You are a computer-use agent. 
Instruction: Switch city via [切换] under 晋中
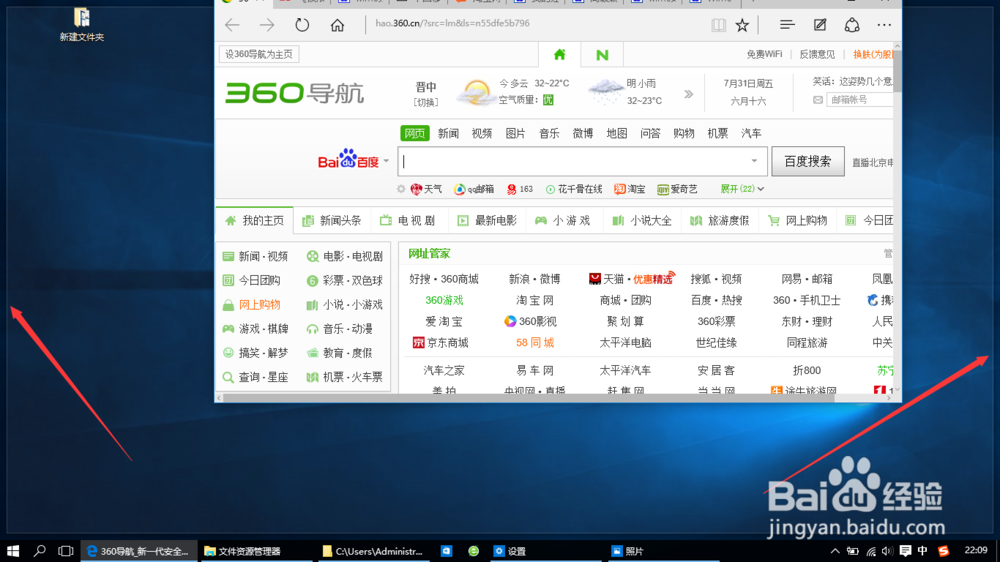coord(425,102)
